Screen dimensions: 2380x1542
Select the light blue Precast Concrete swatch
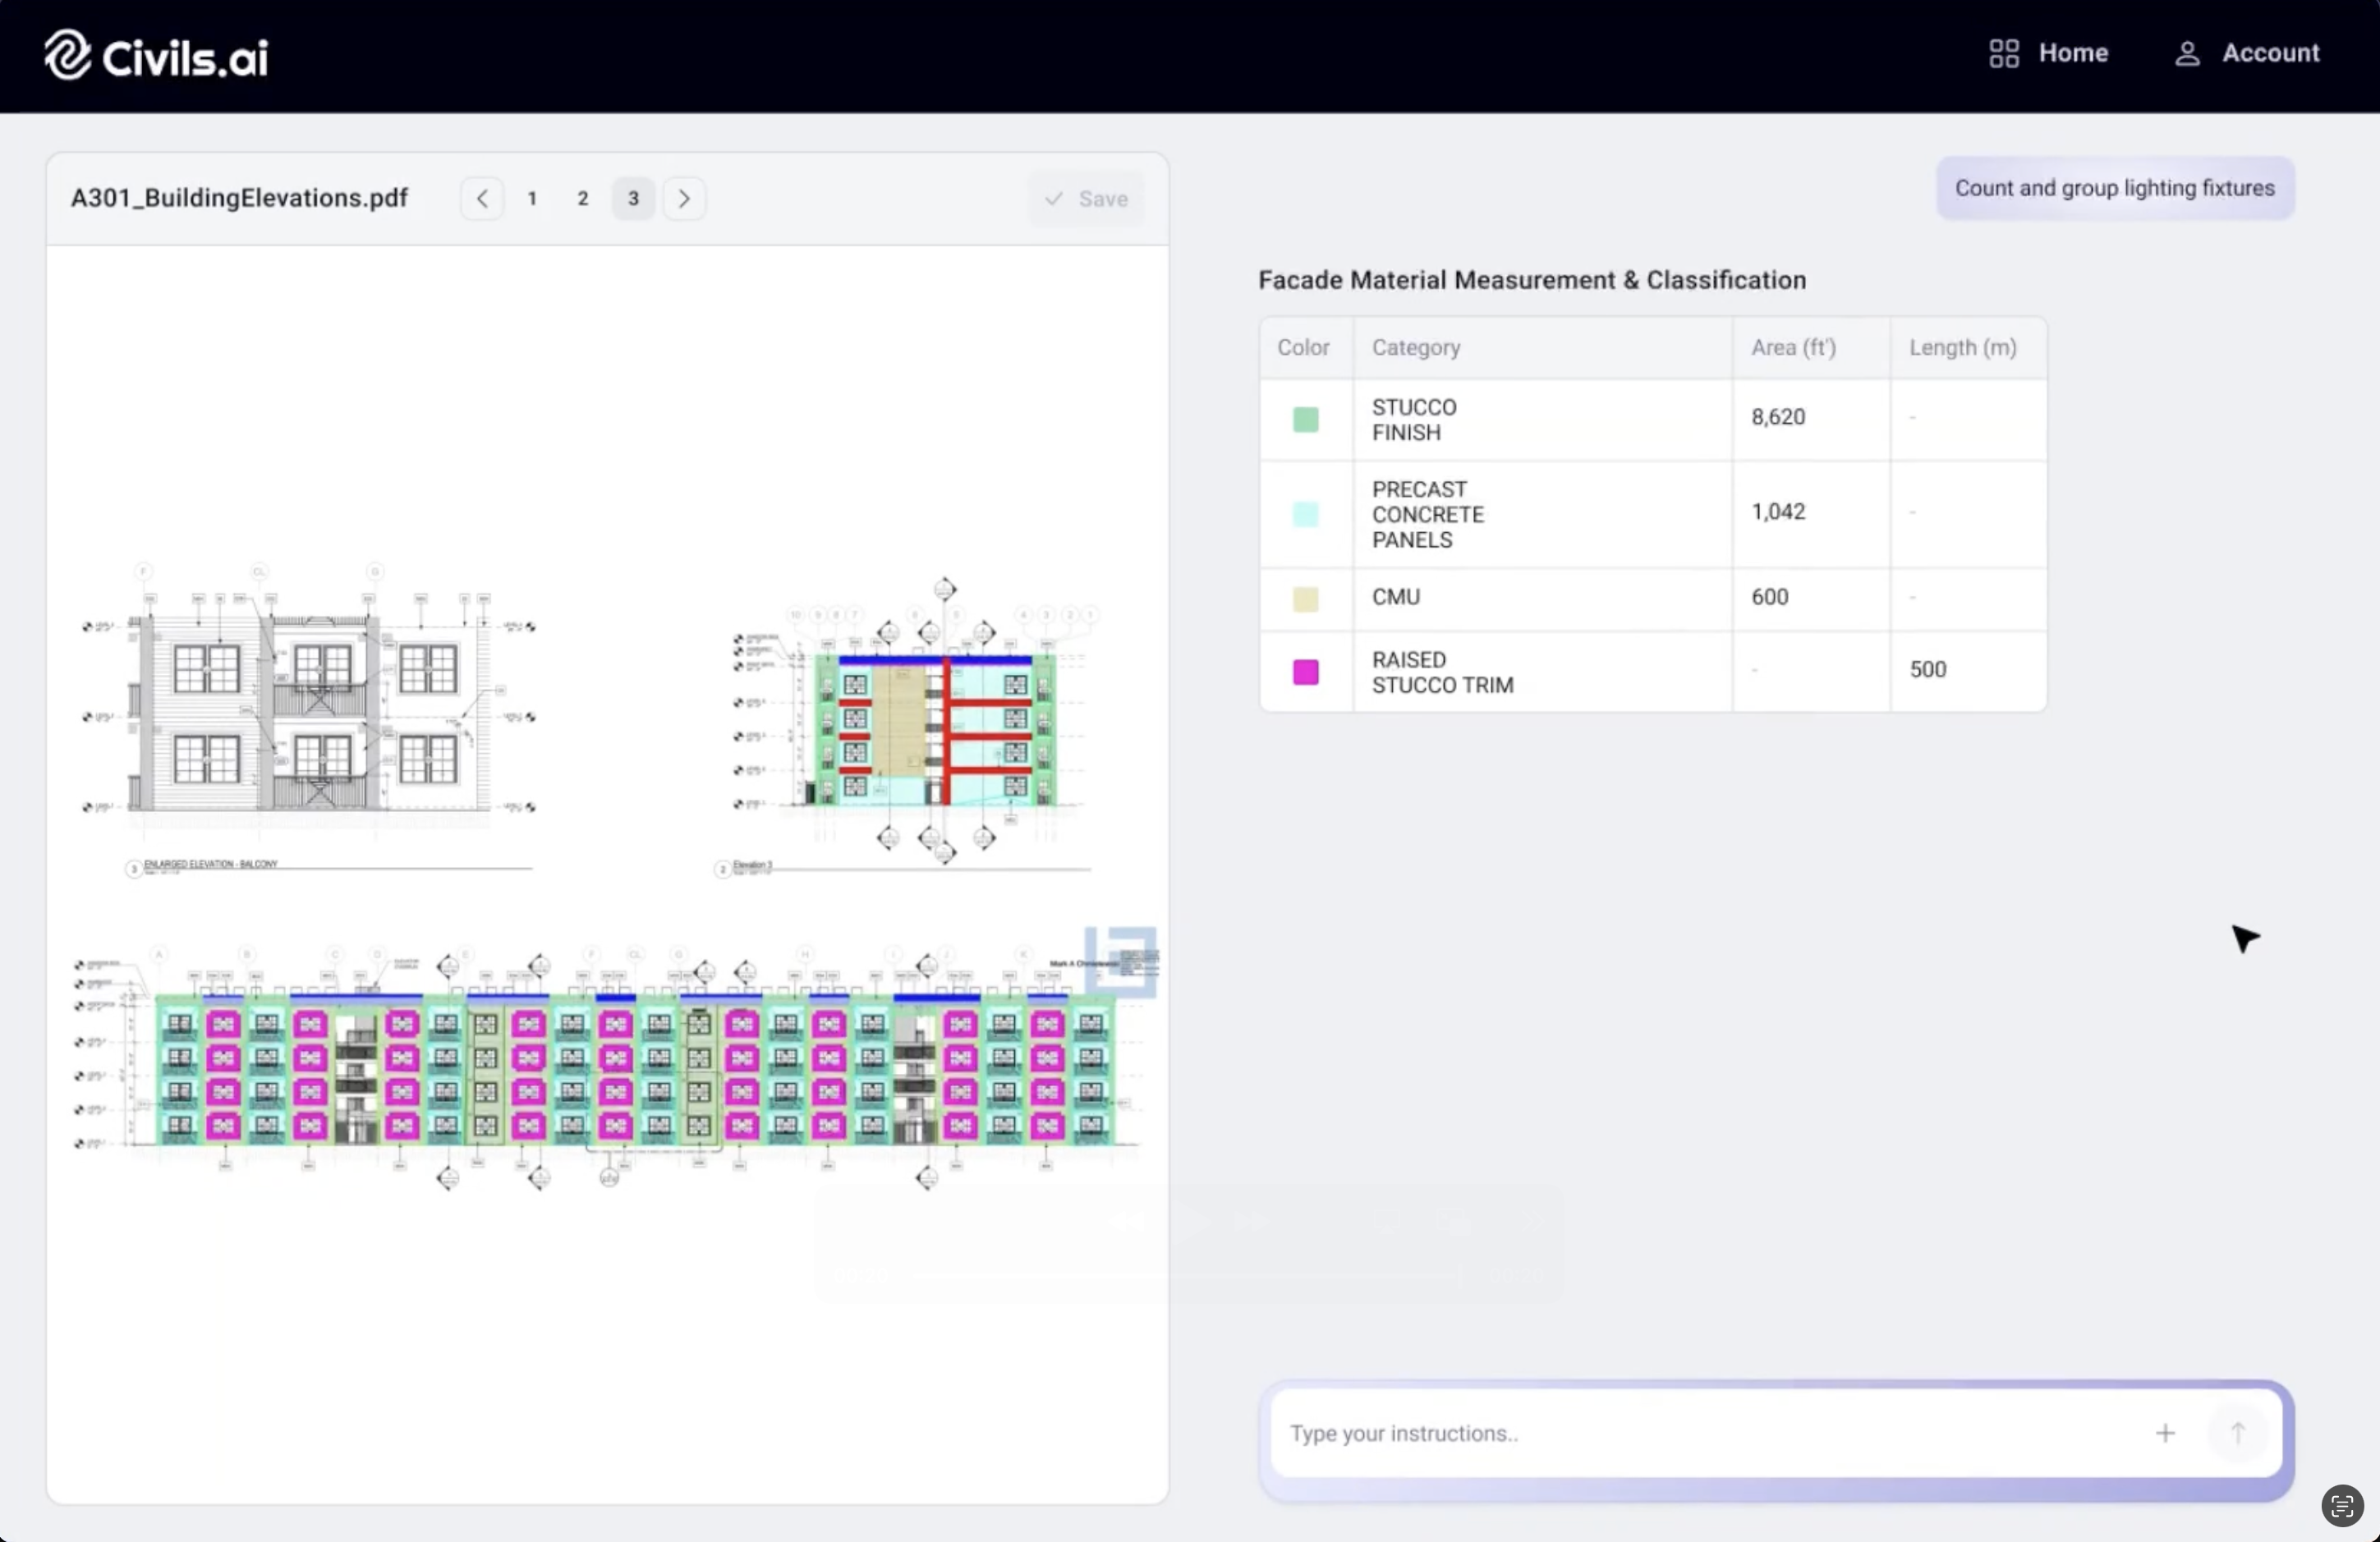(1305, 515)
